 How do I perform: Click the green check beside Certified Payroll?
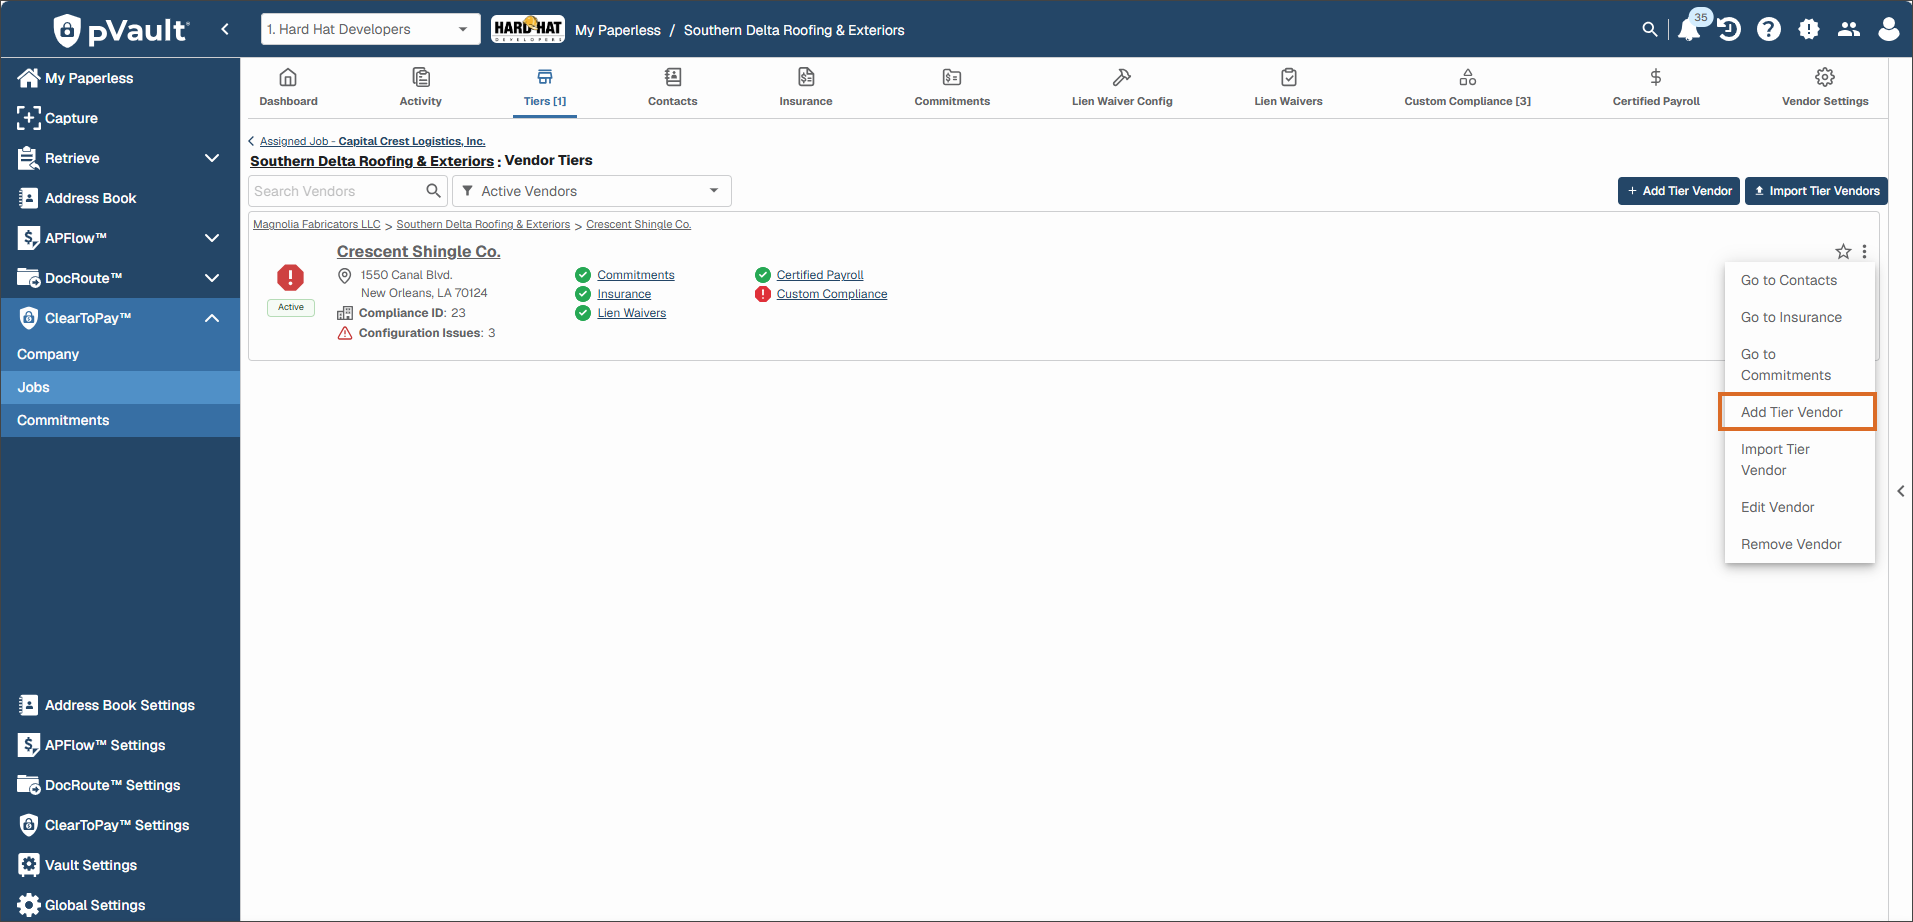click(x=763, y=275)
